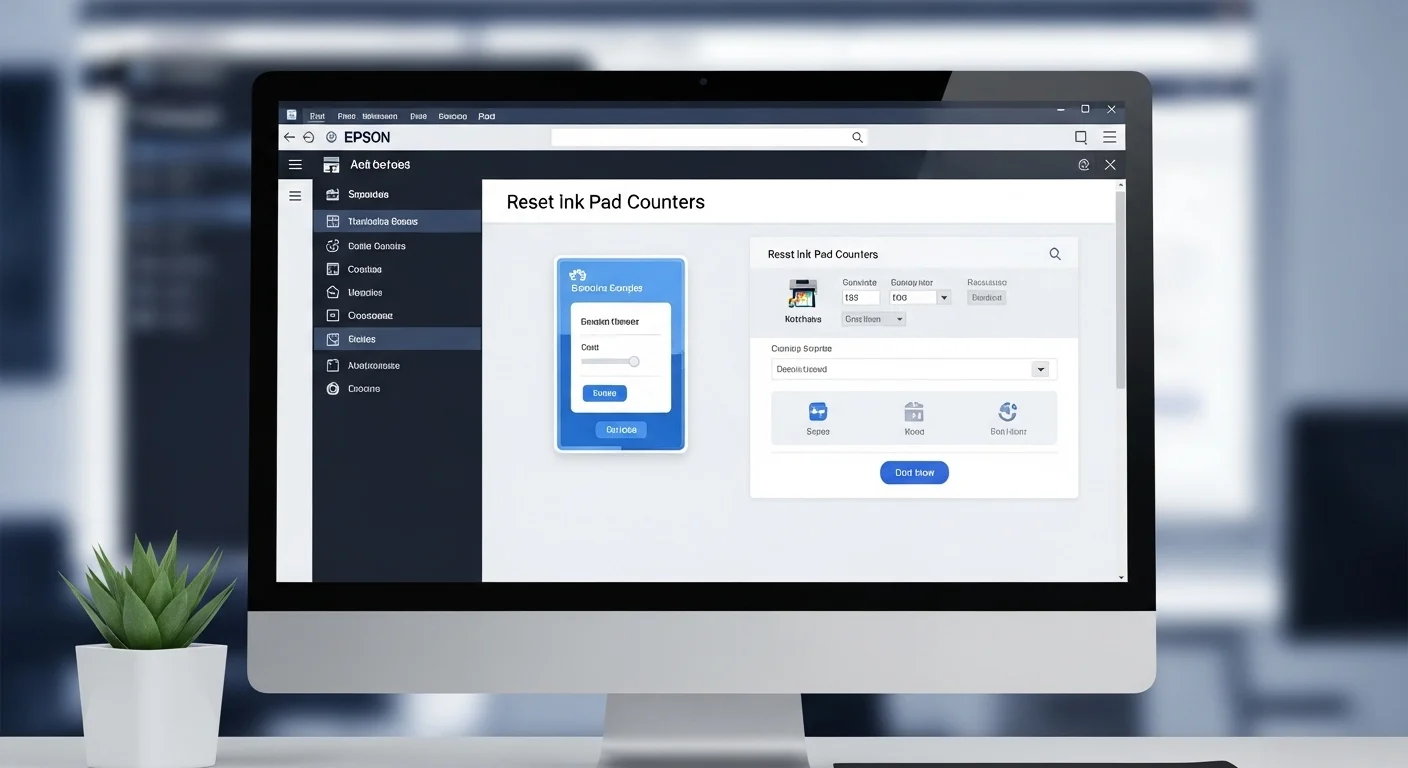Click the search icon in Reset Ink Pad card
Image resolution: width=1408 pixels, height=768 pixels.
[x=1055, y=254]
